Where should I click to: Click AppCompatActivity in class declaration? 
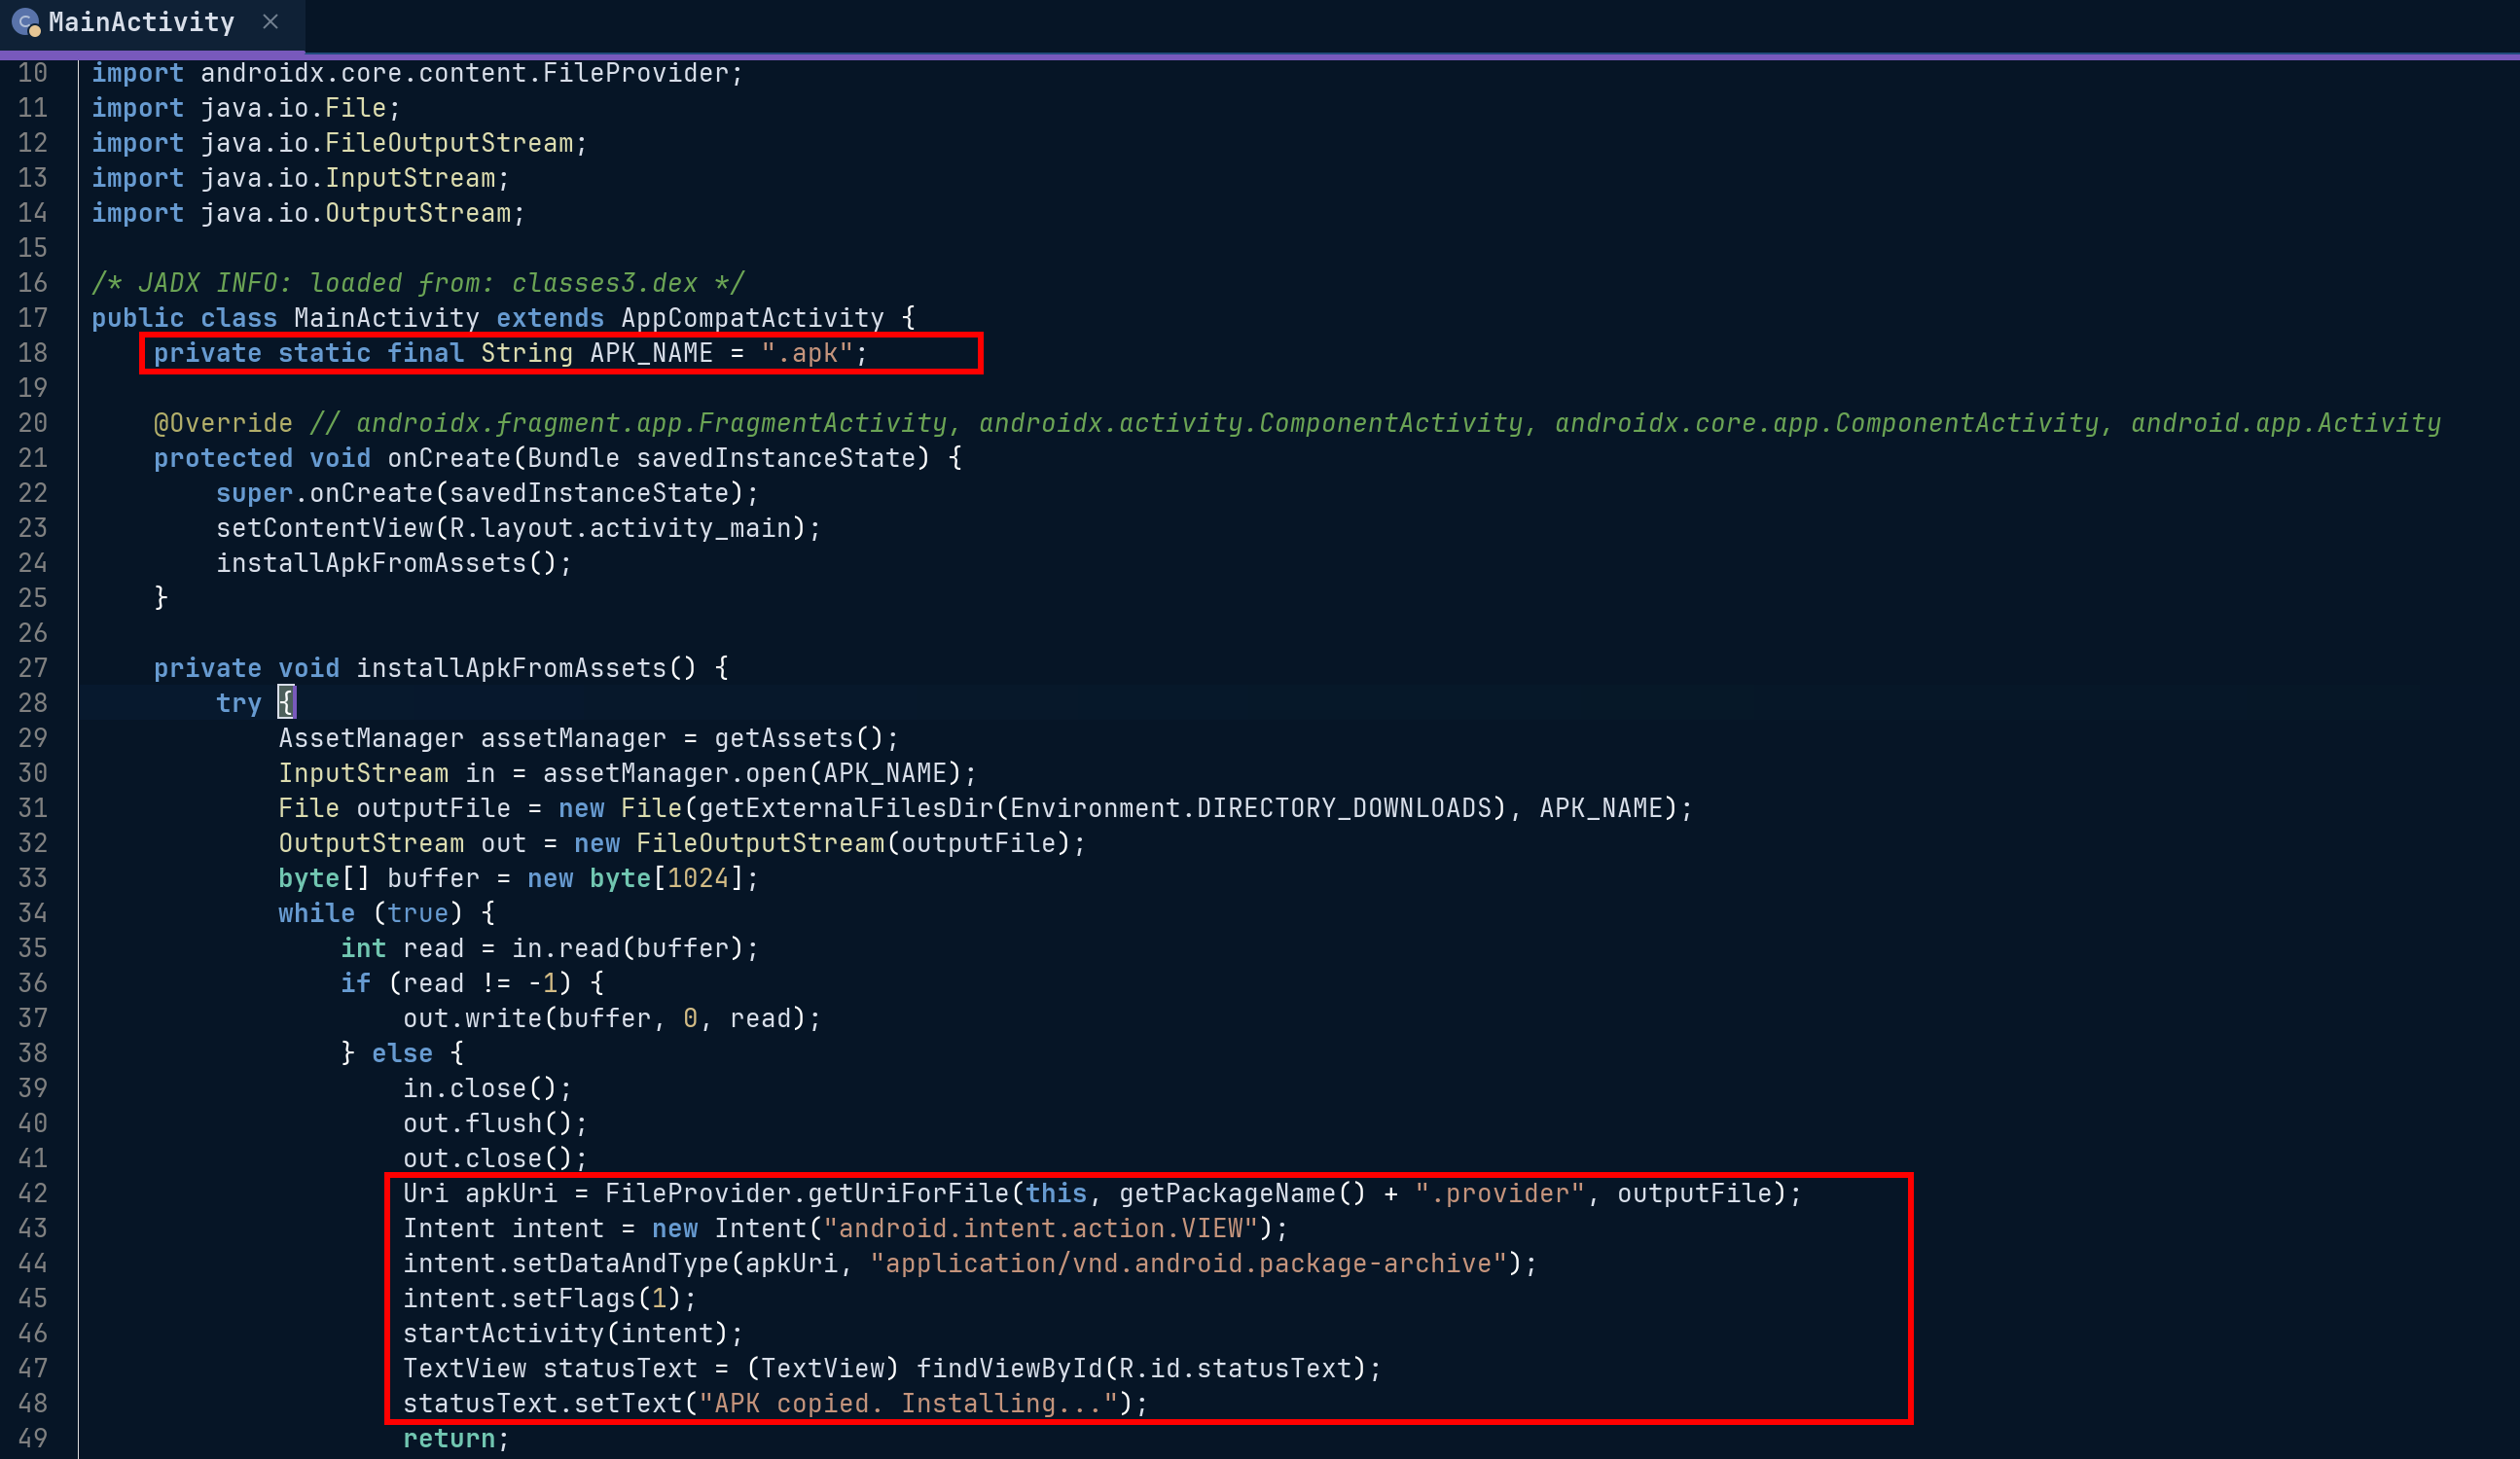coord(752,318)
